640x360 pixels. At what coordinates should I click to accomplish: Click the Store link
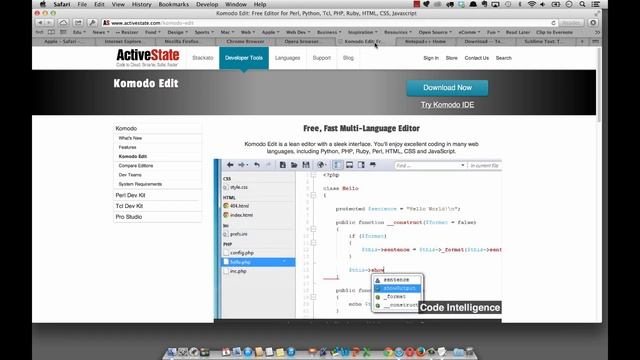pyautogui.click(x=451, y=58)
